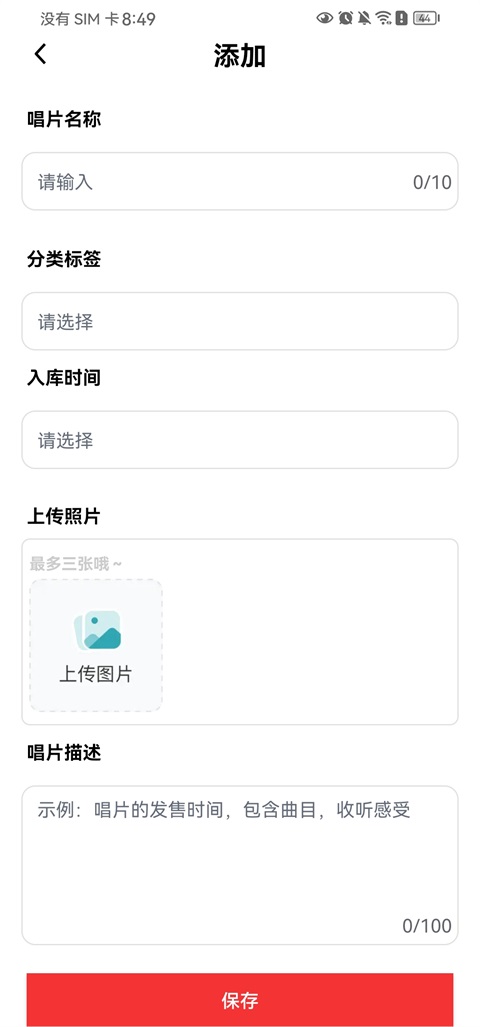Screen dimensions: 480x1027
Task: Open the 分类标签 selector
Action: click(x=240, y=321)
